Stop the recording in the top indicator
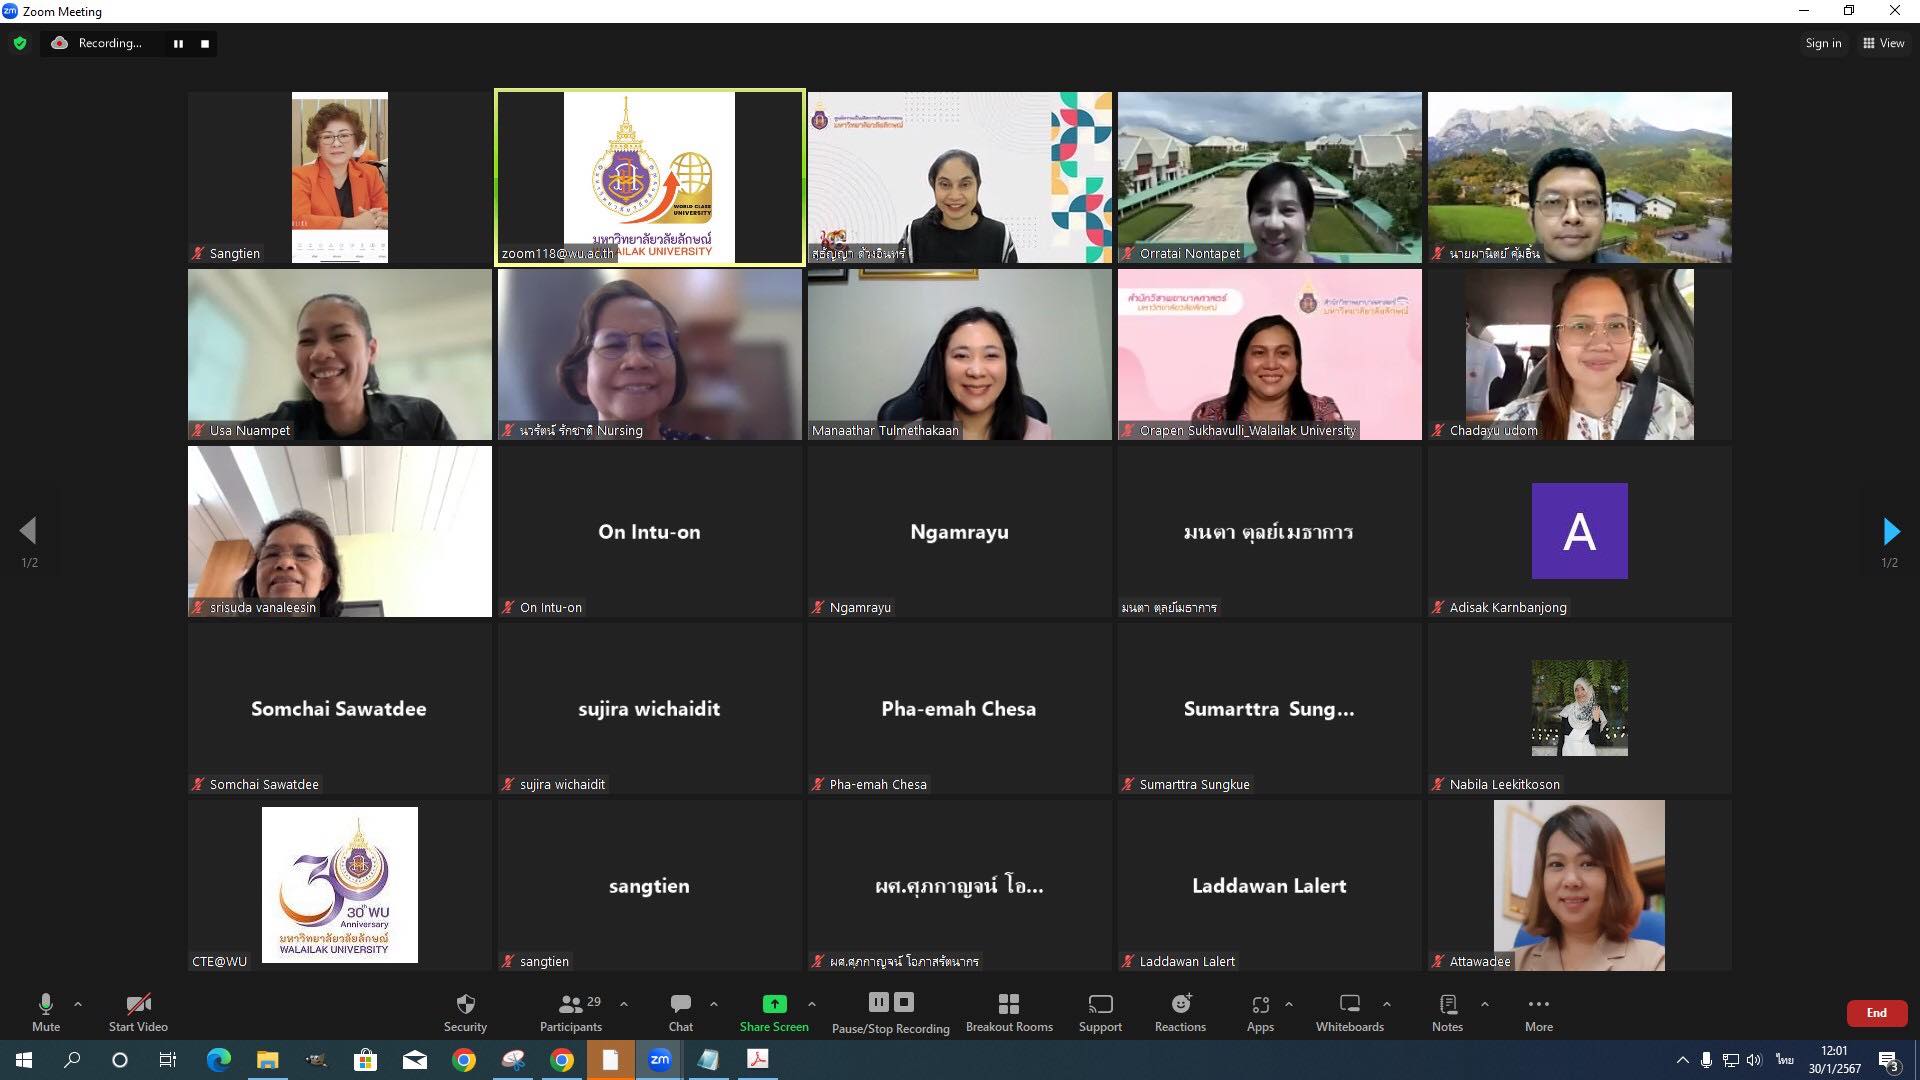 [205, 43]
